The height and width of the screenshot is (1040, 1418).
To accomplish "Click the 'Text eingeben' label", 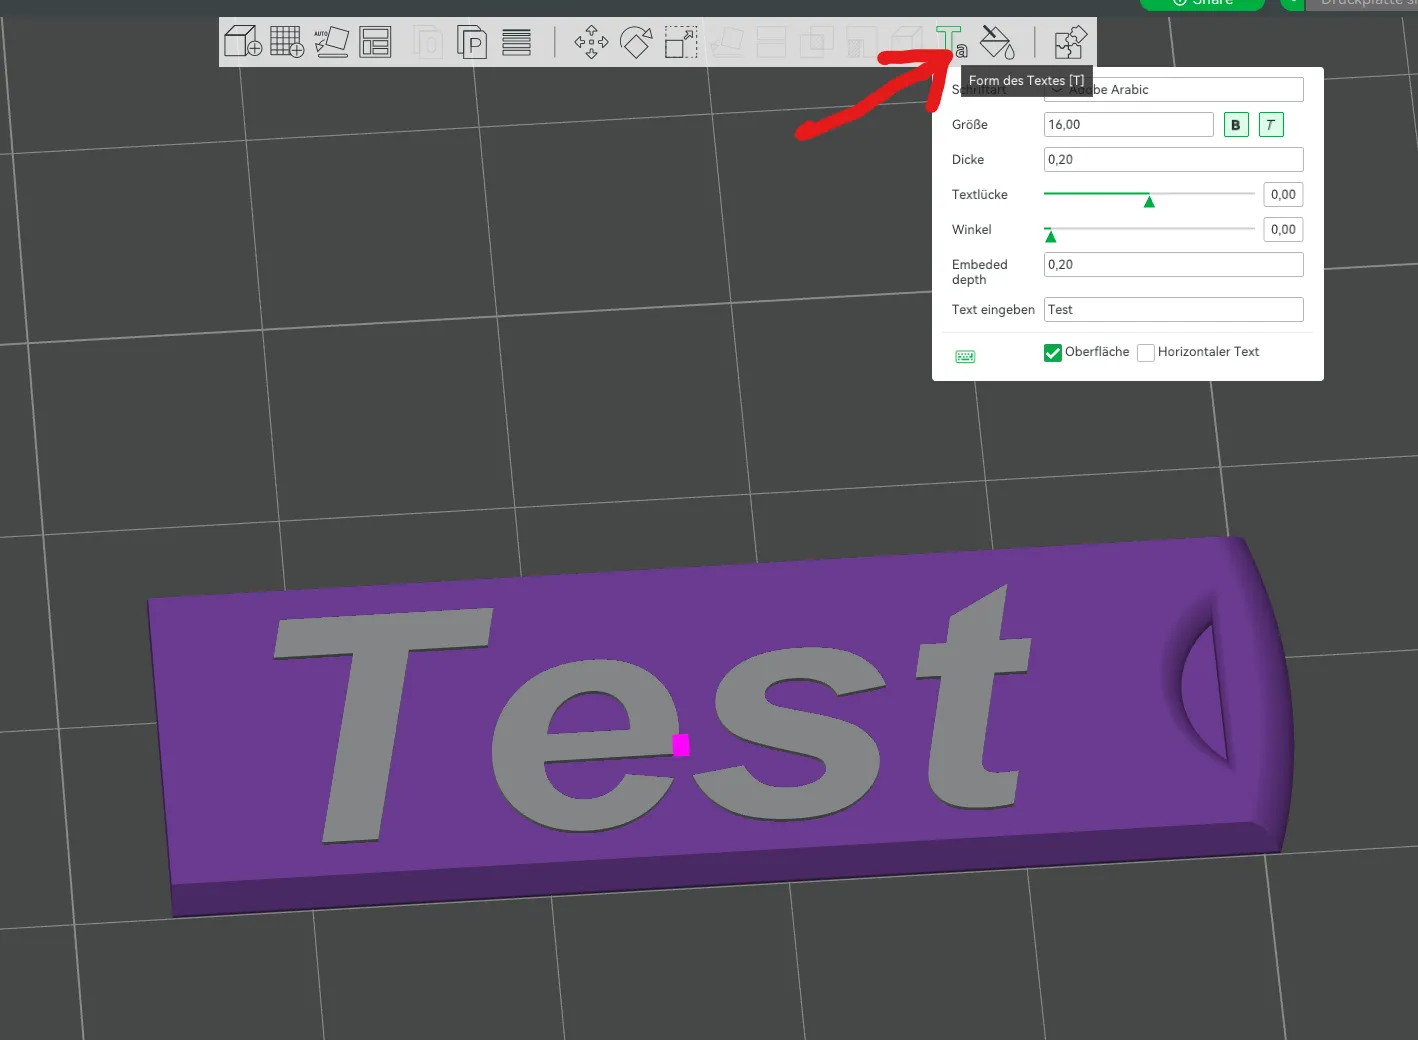I will [x=993, y=310].
